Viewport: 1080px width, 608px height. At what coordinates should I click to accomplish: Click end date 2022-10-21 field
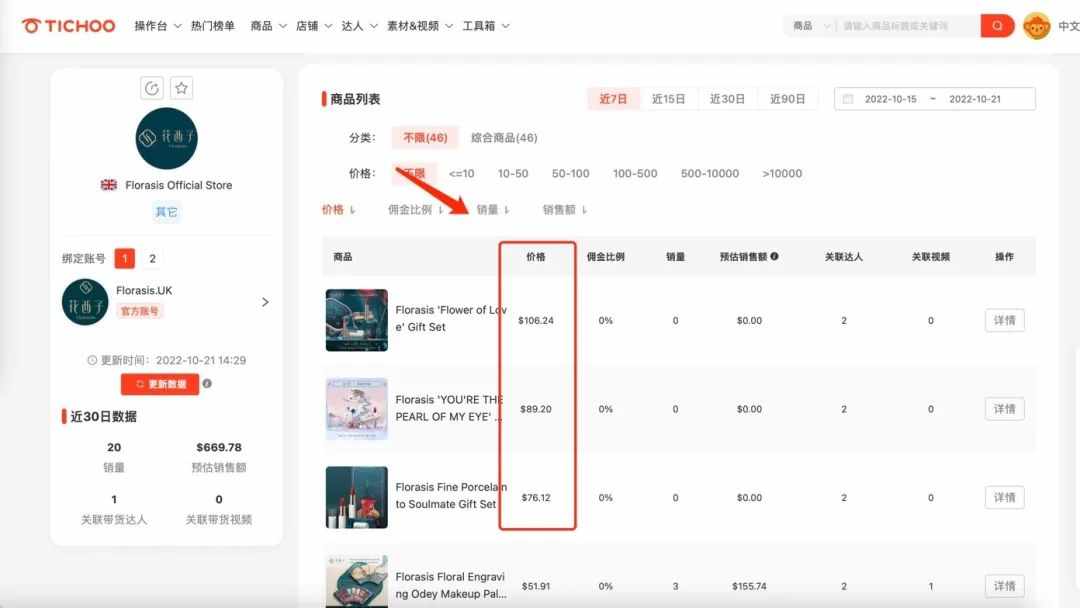tap(975, 99)
